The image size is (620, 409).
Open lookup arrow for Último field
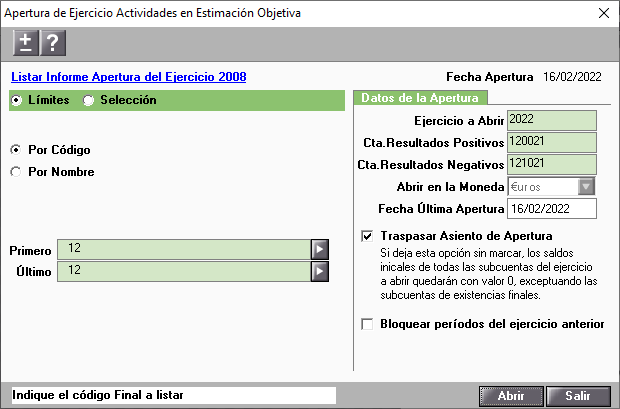click(320, 271)
